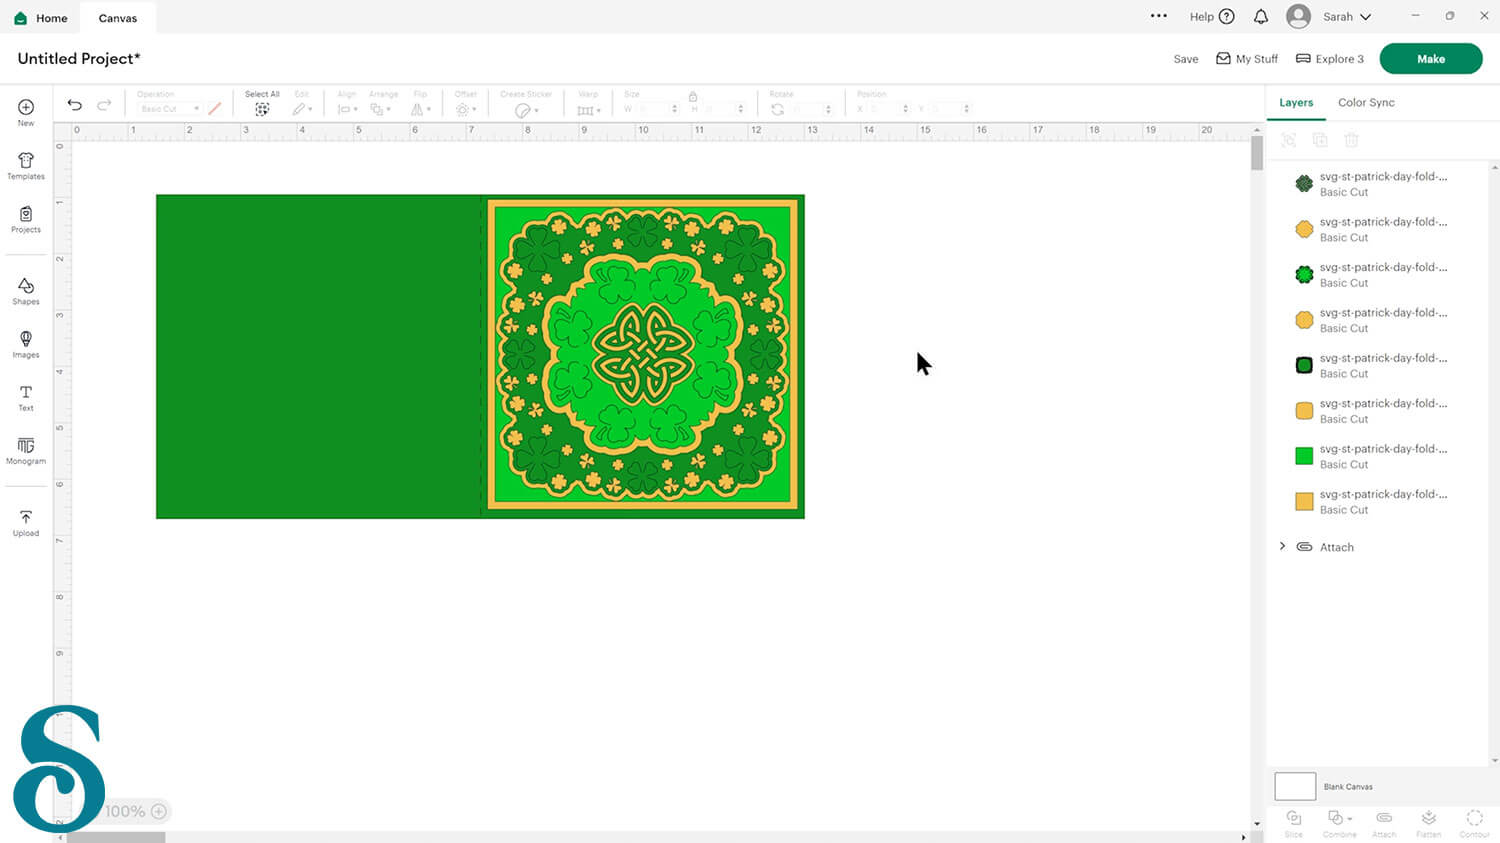Click the Attach tool at panel bottom

[x=1384, y=823]
